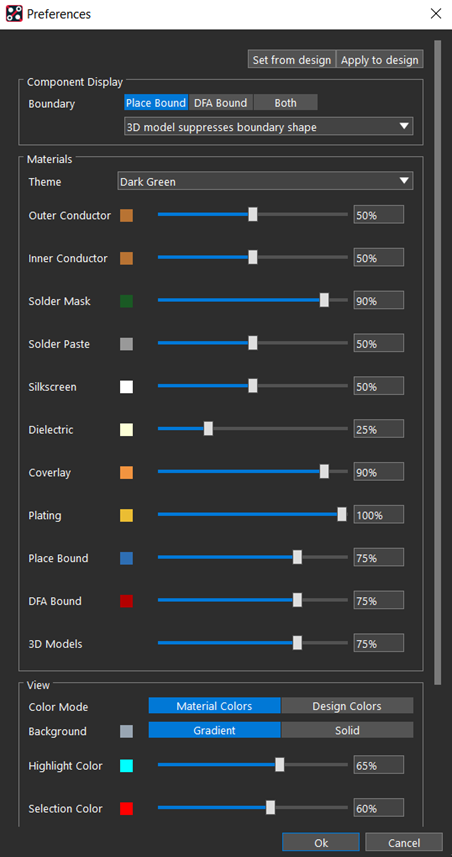This screenshot has height=857, width=452.
Task: Switch boundary display to Both
Action: 285,103
